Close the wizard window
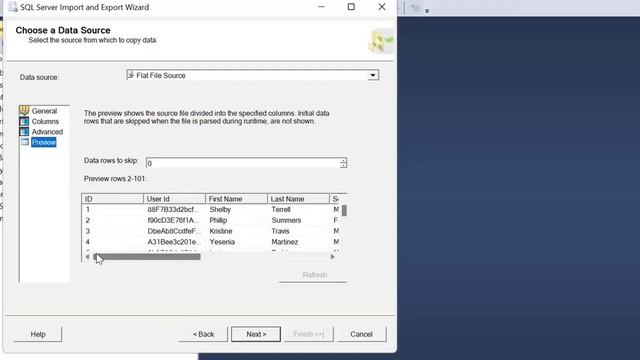 382,7
